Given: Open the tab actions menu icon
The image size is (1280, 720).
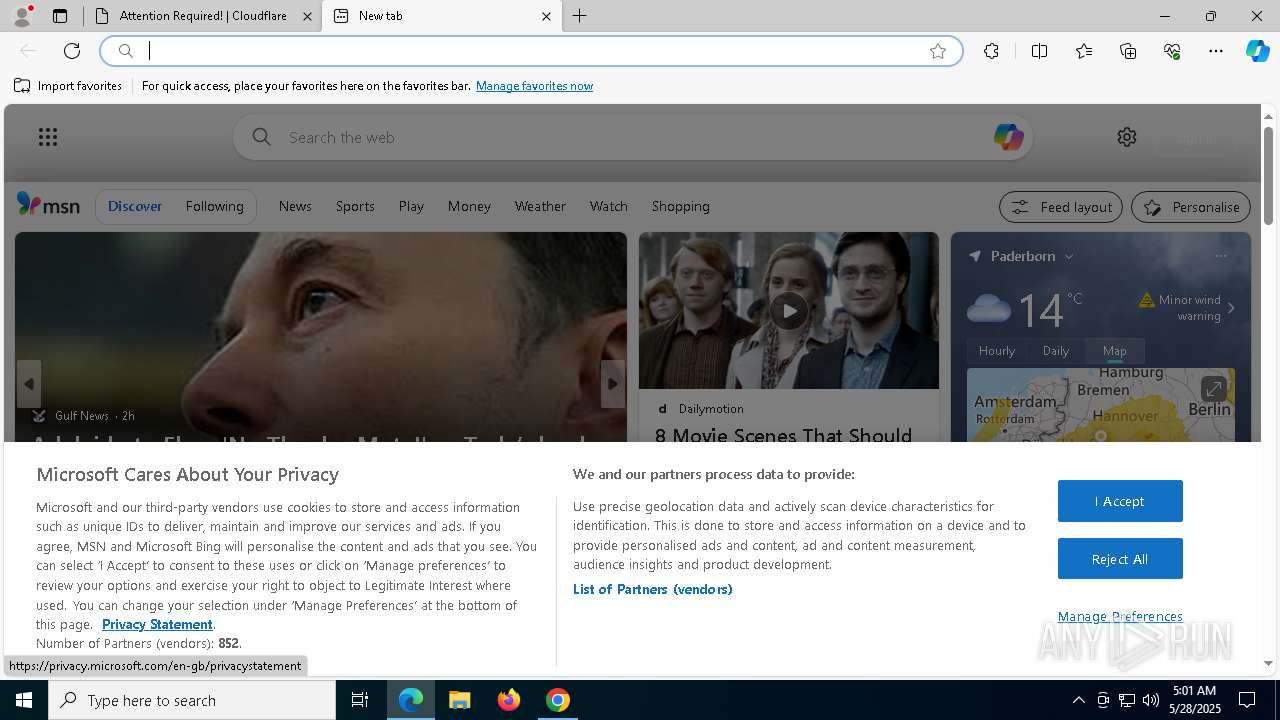Looking at the screenshot, I should [x=60, y=16].
